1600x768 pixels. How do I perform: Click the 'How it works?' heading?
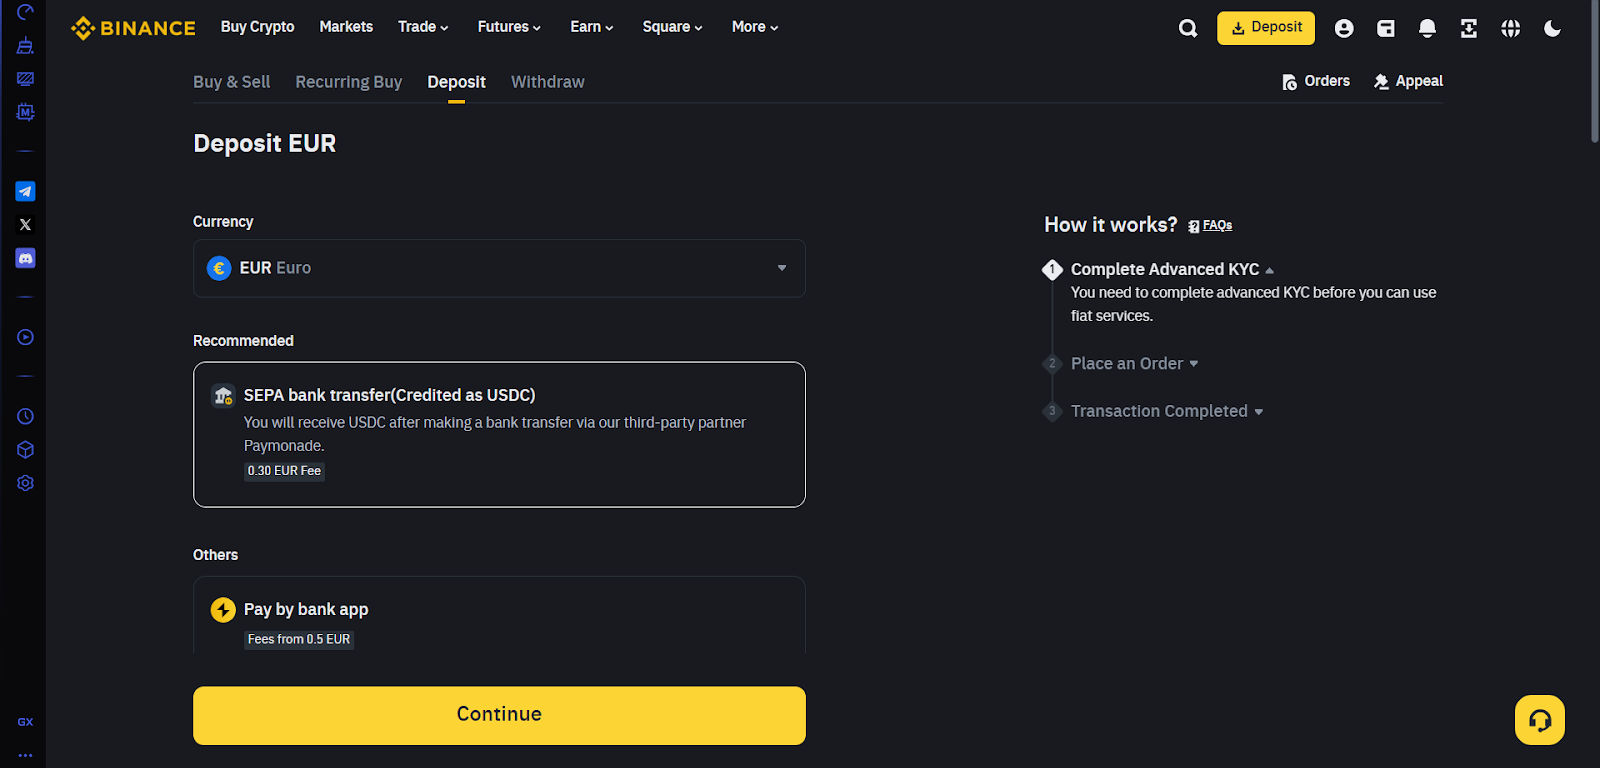tap(1111, 225)
